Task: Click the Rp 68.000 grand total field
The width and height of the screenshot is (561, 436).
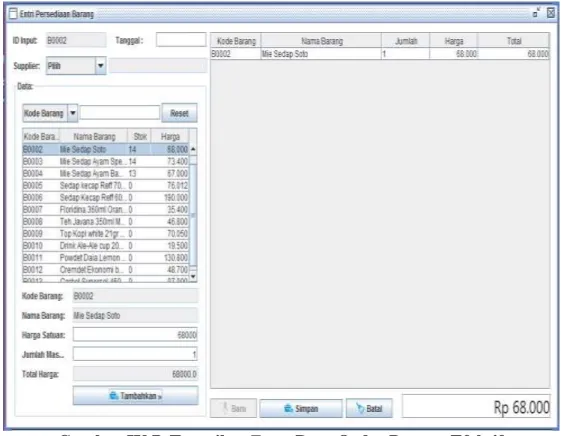Action: (x=476, y=406)
